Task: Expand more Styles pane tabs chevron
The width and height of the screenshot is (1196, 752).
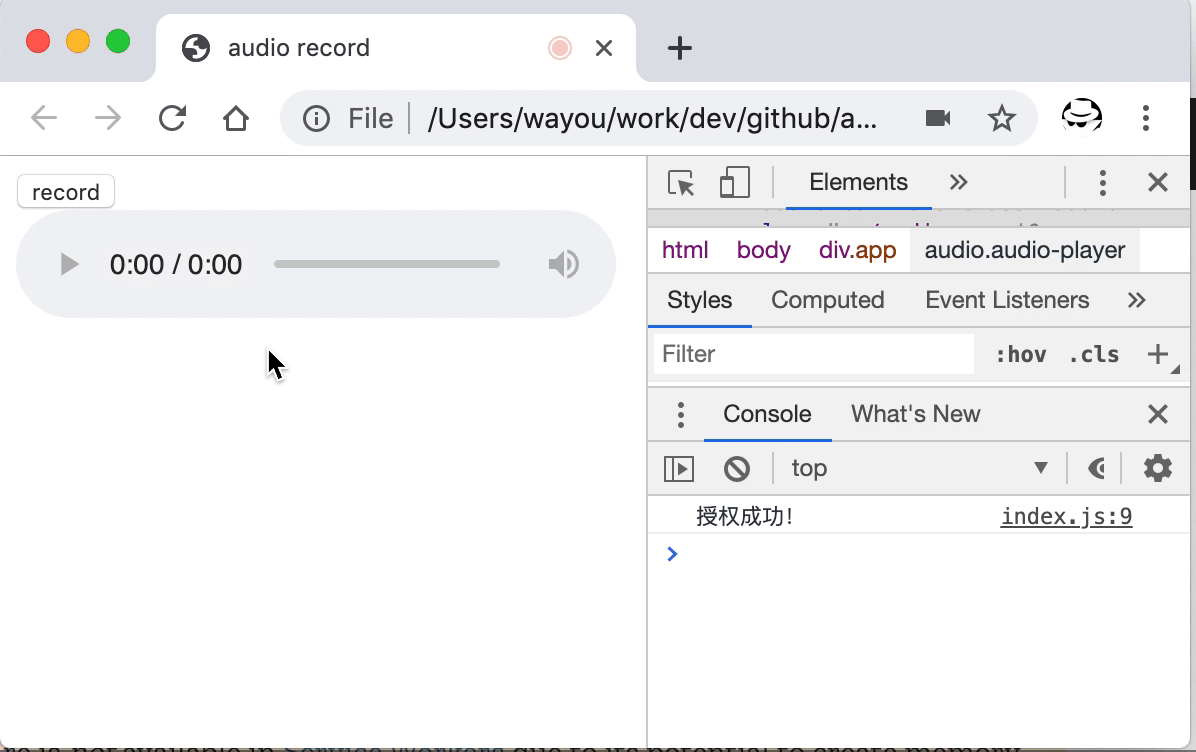Action: (x=1136, y=300)
